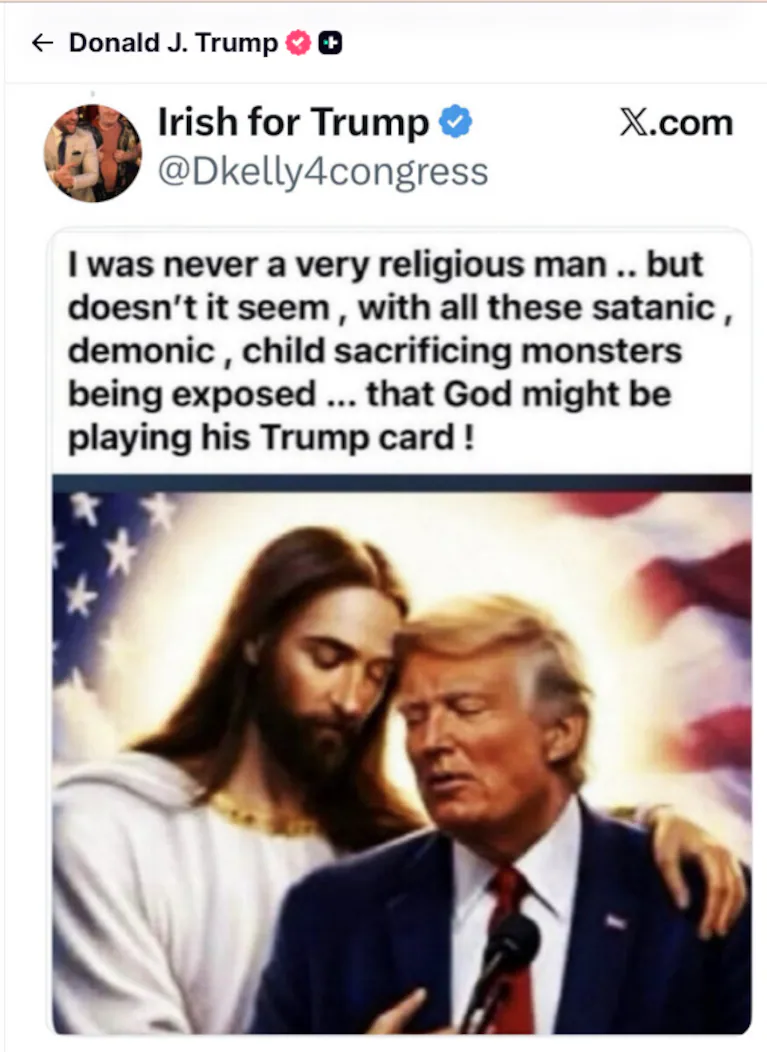Click the red verified badge beside Donald J. Trump
This screenshot has height=1052, width=767.
coord(298,43)
